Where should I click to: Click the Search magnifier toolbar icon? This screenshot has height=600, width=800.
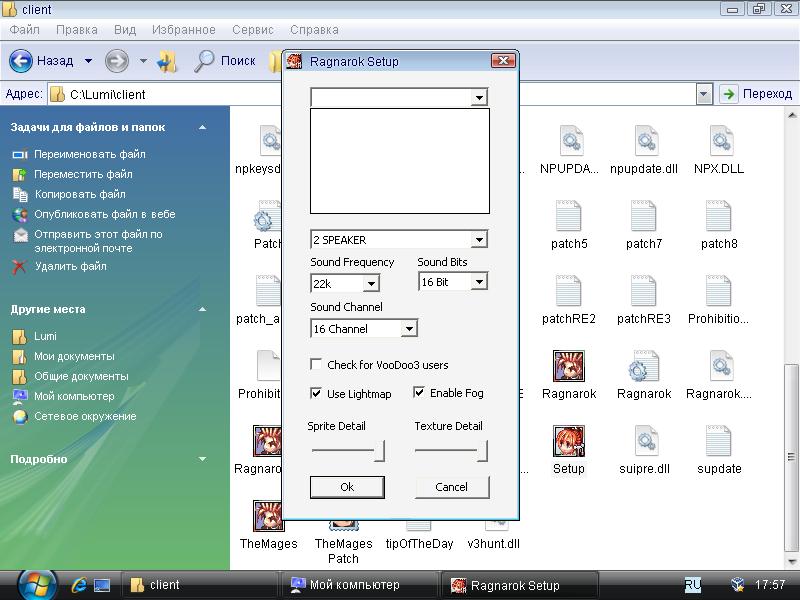[204, 61]
